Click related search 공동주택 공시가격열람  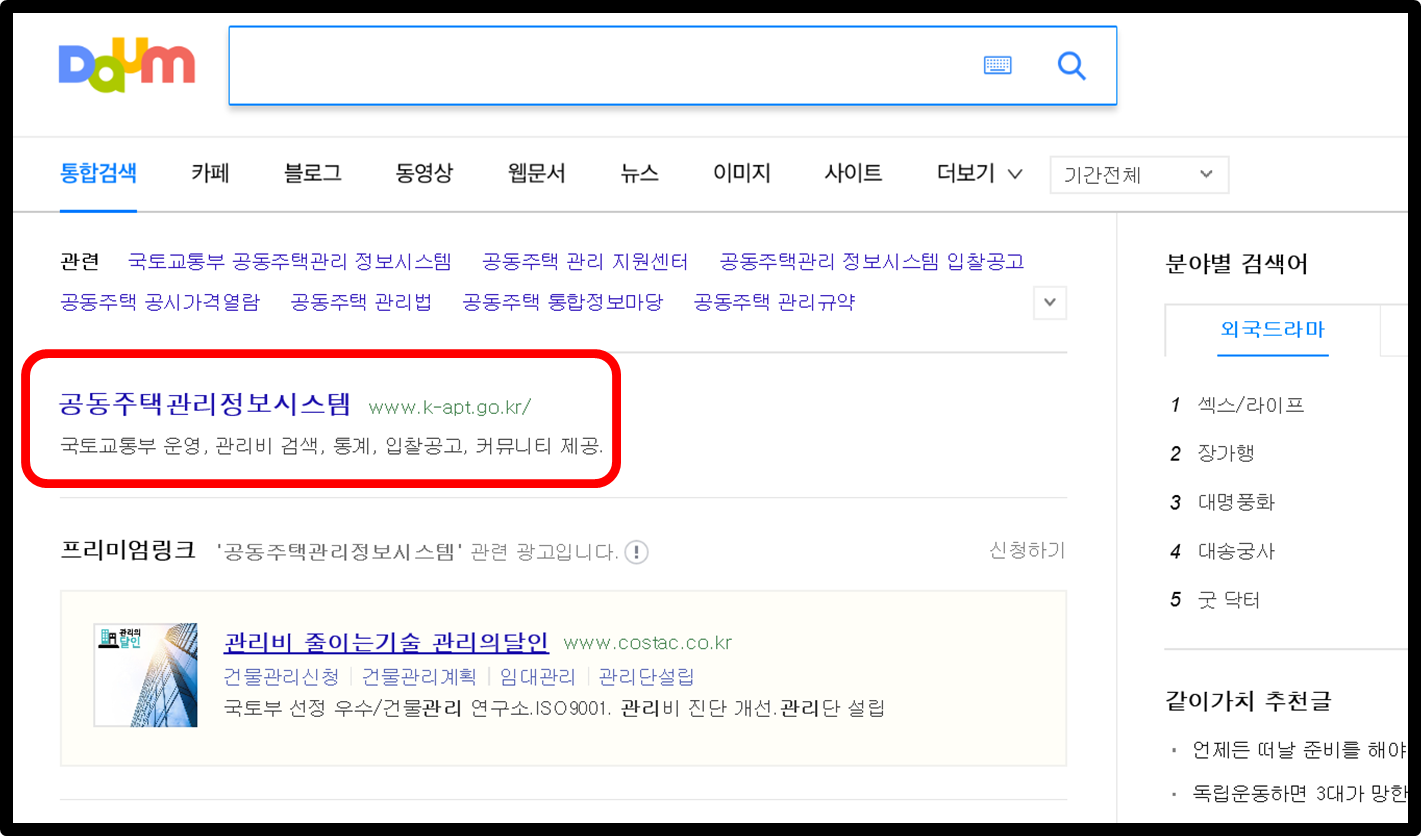160,302
